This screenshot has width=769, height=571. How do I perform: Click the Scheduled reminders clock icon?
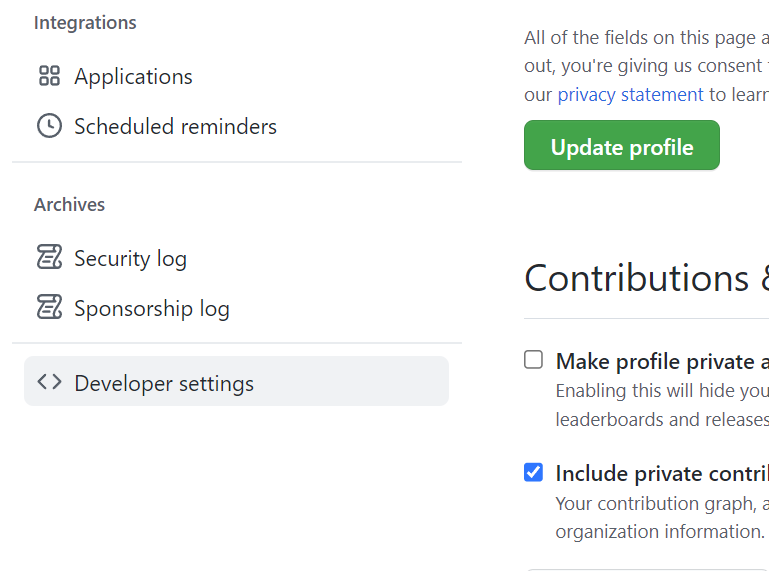(49, 126)
